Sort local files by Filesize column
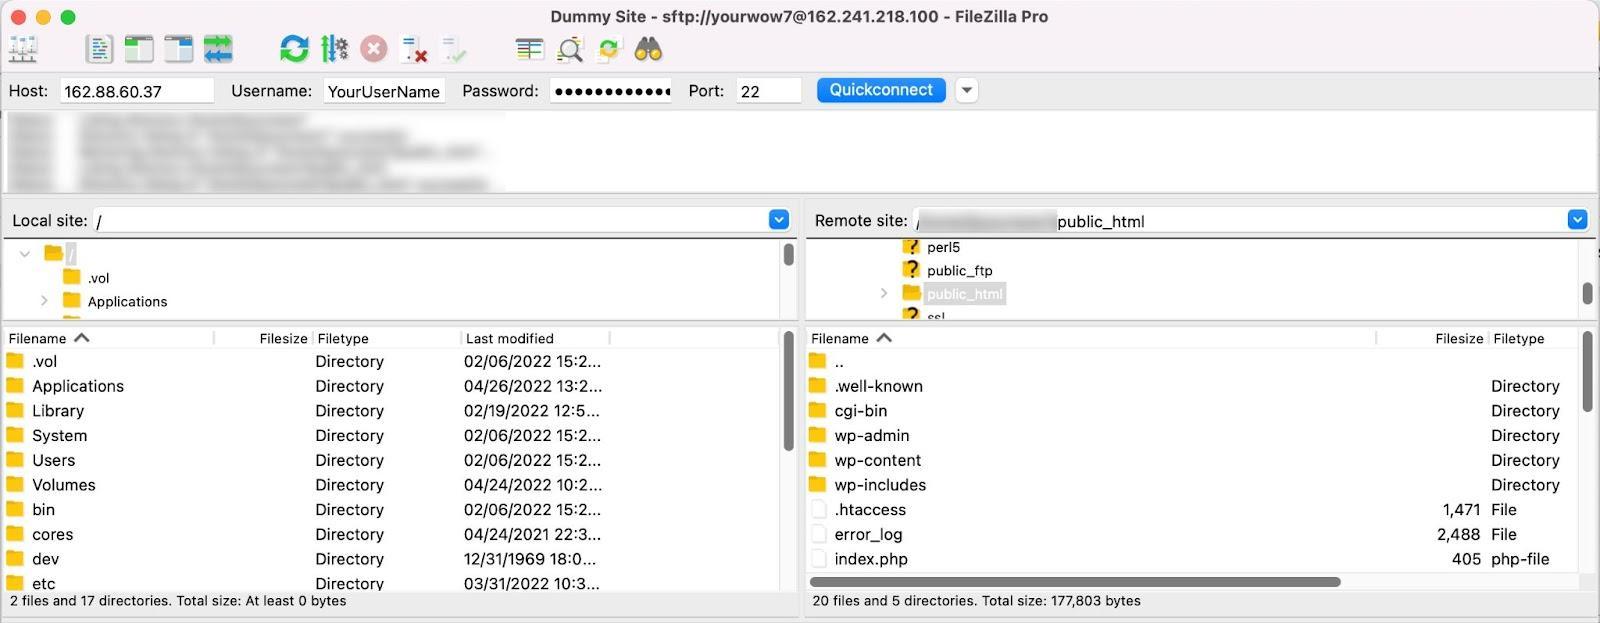This screenshot has height=623, width=1600. point(262,338)
